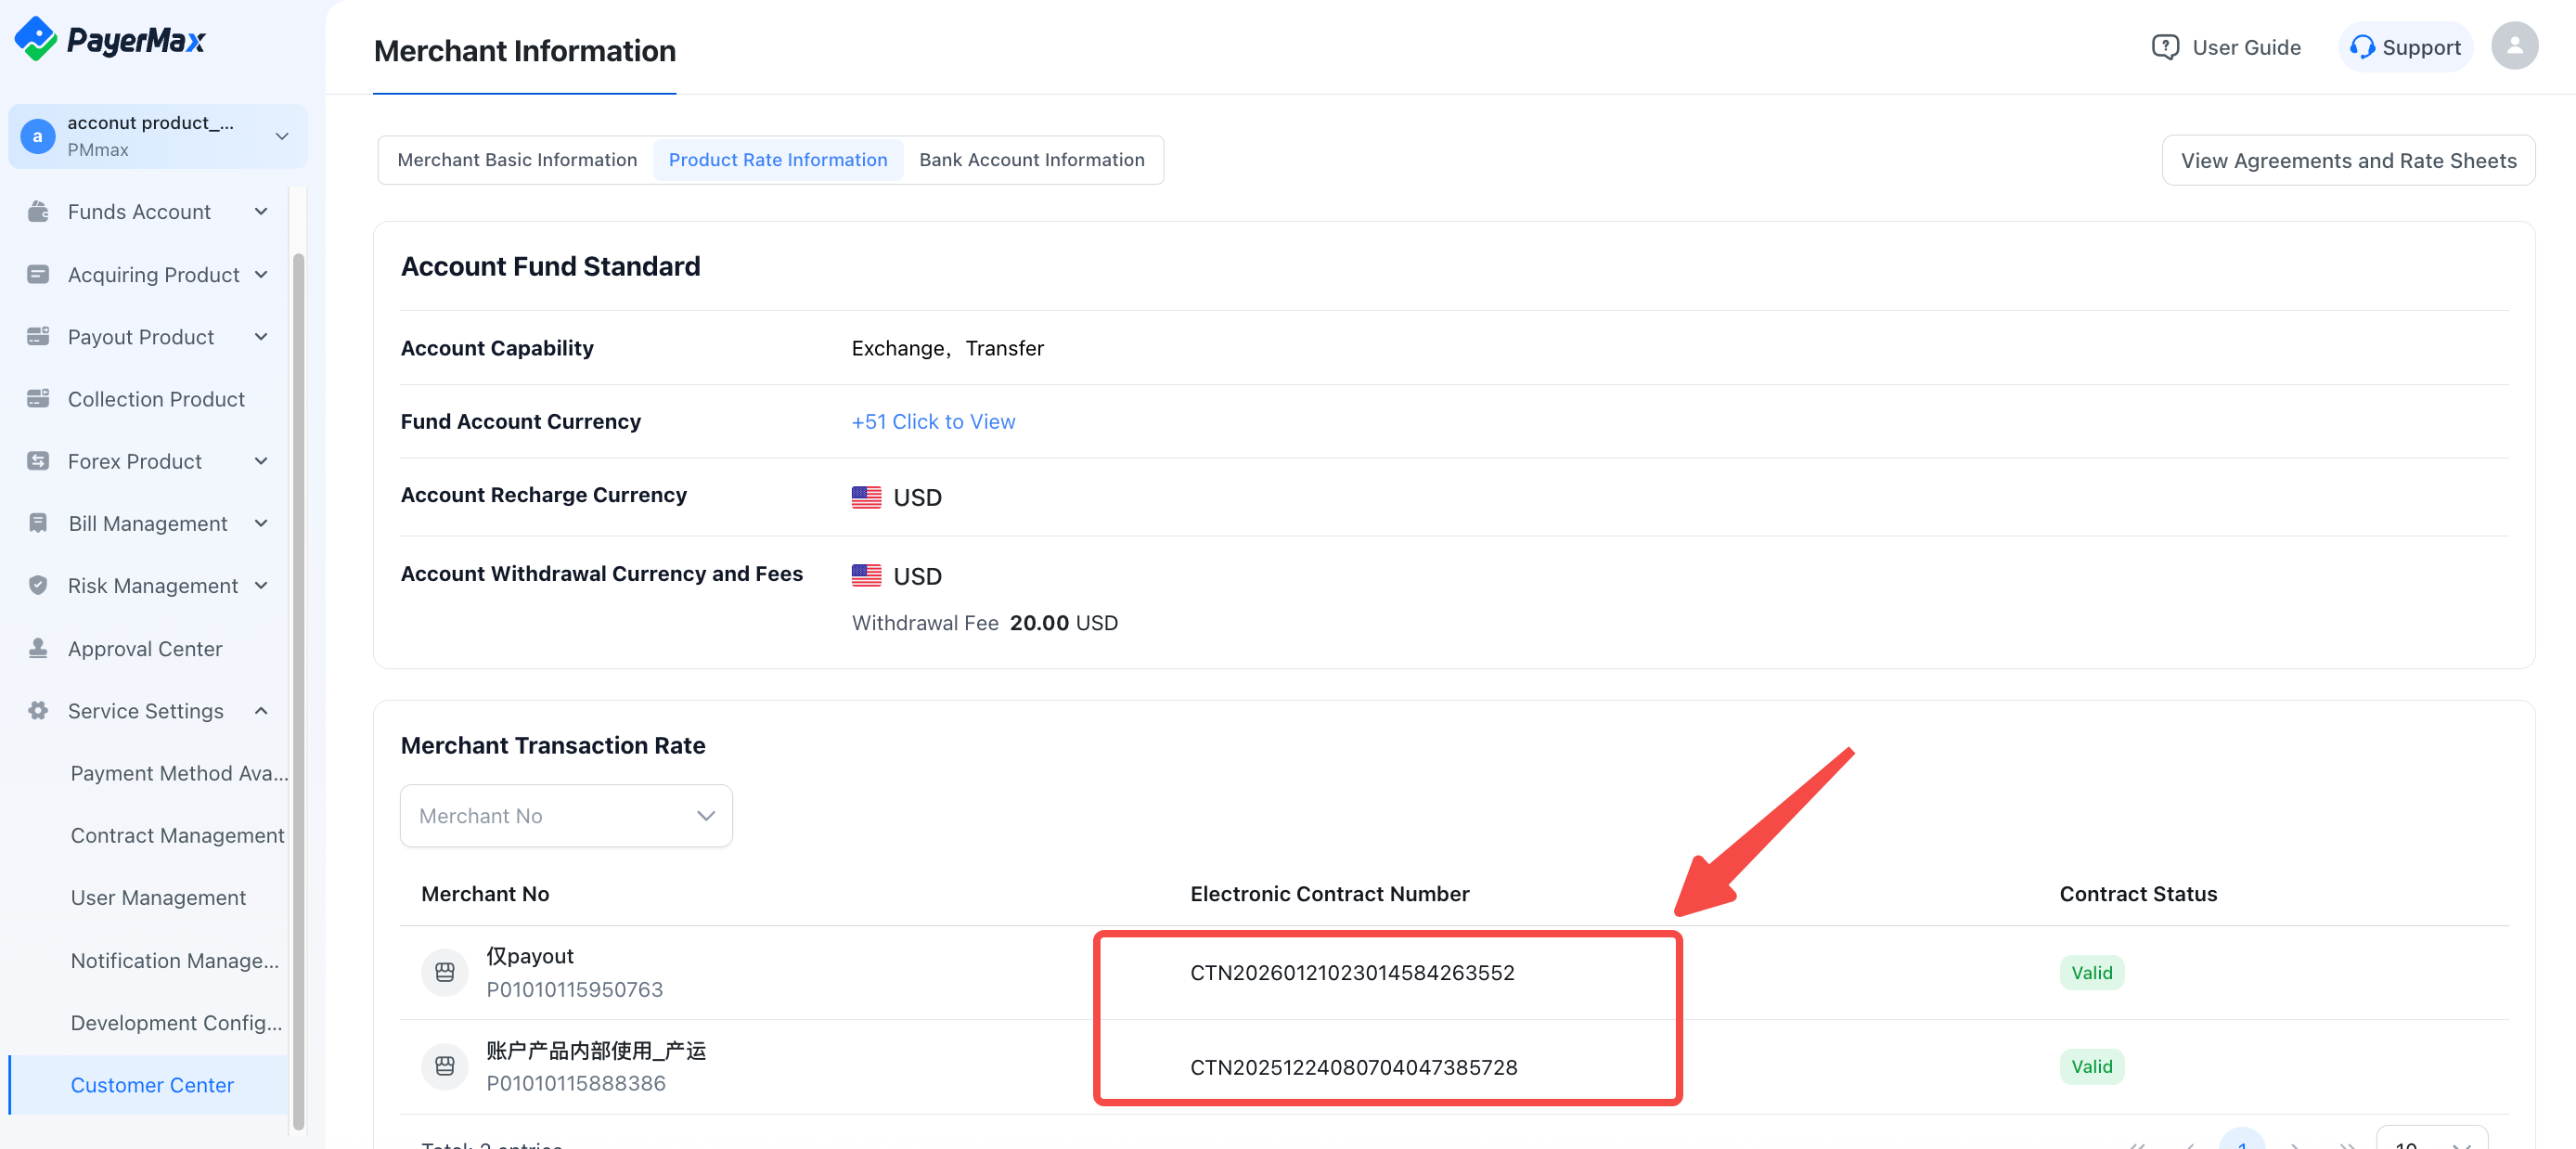Viewport: 2576px width, 1149px height.
Task: Click the Valid badge for merchant P01010115888386
Action: [x=2091, y=1066]
